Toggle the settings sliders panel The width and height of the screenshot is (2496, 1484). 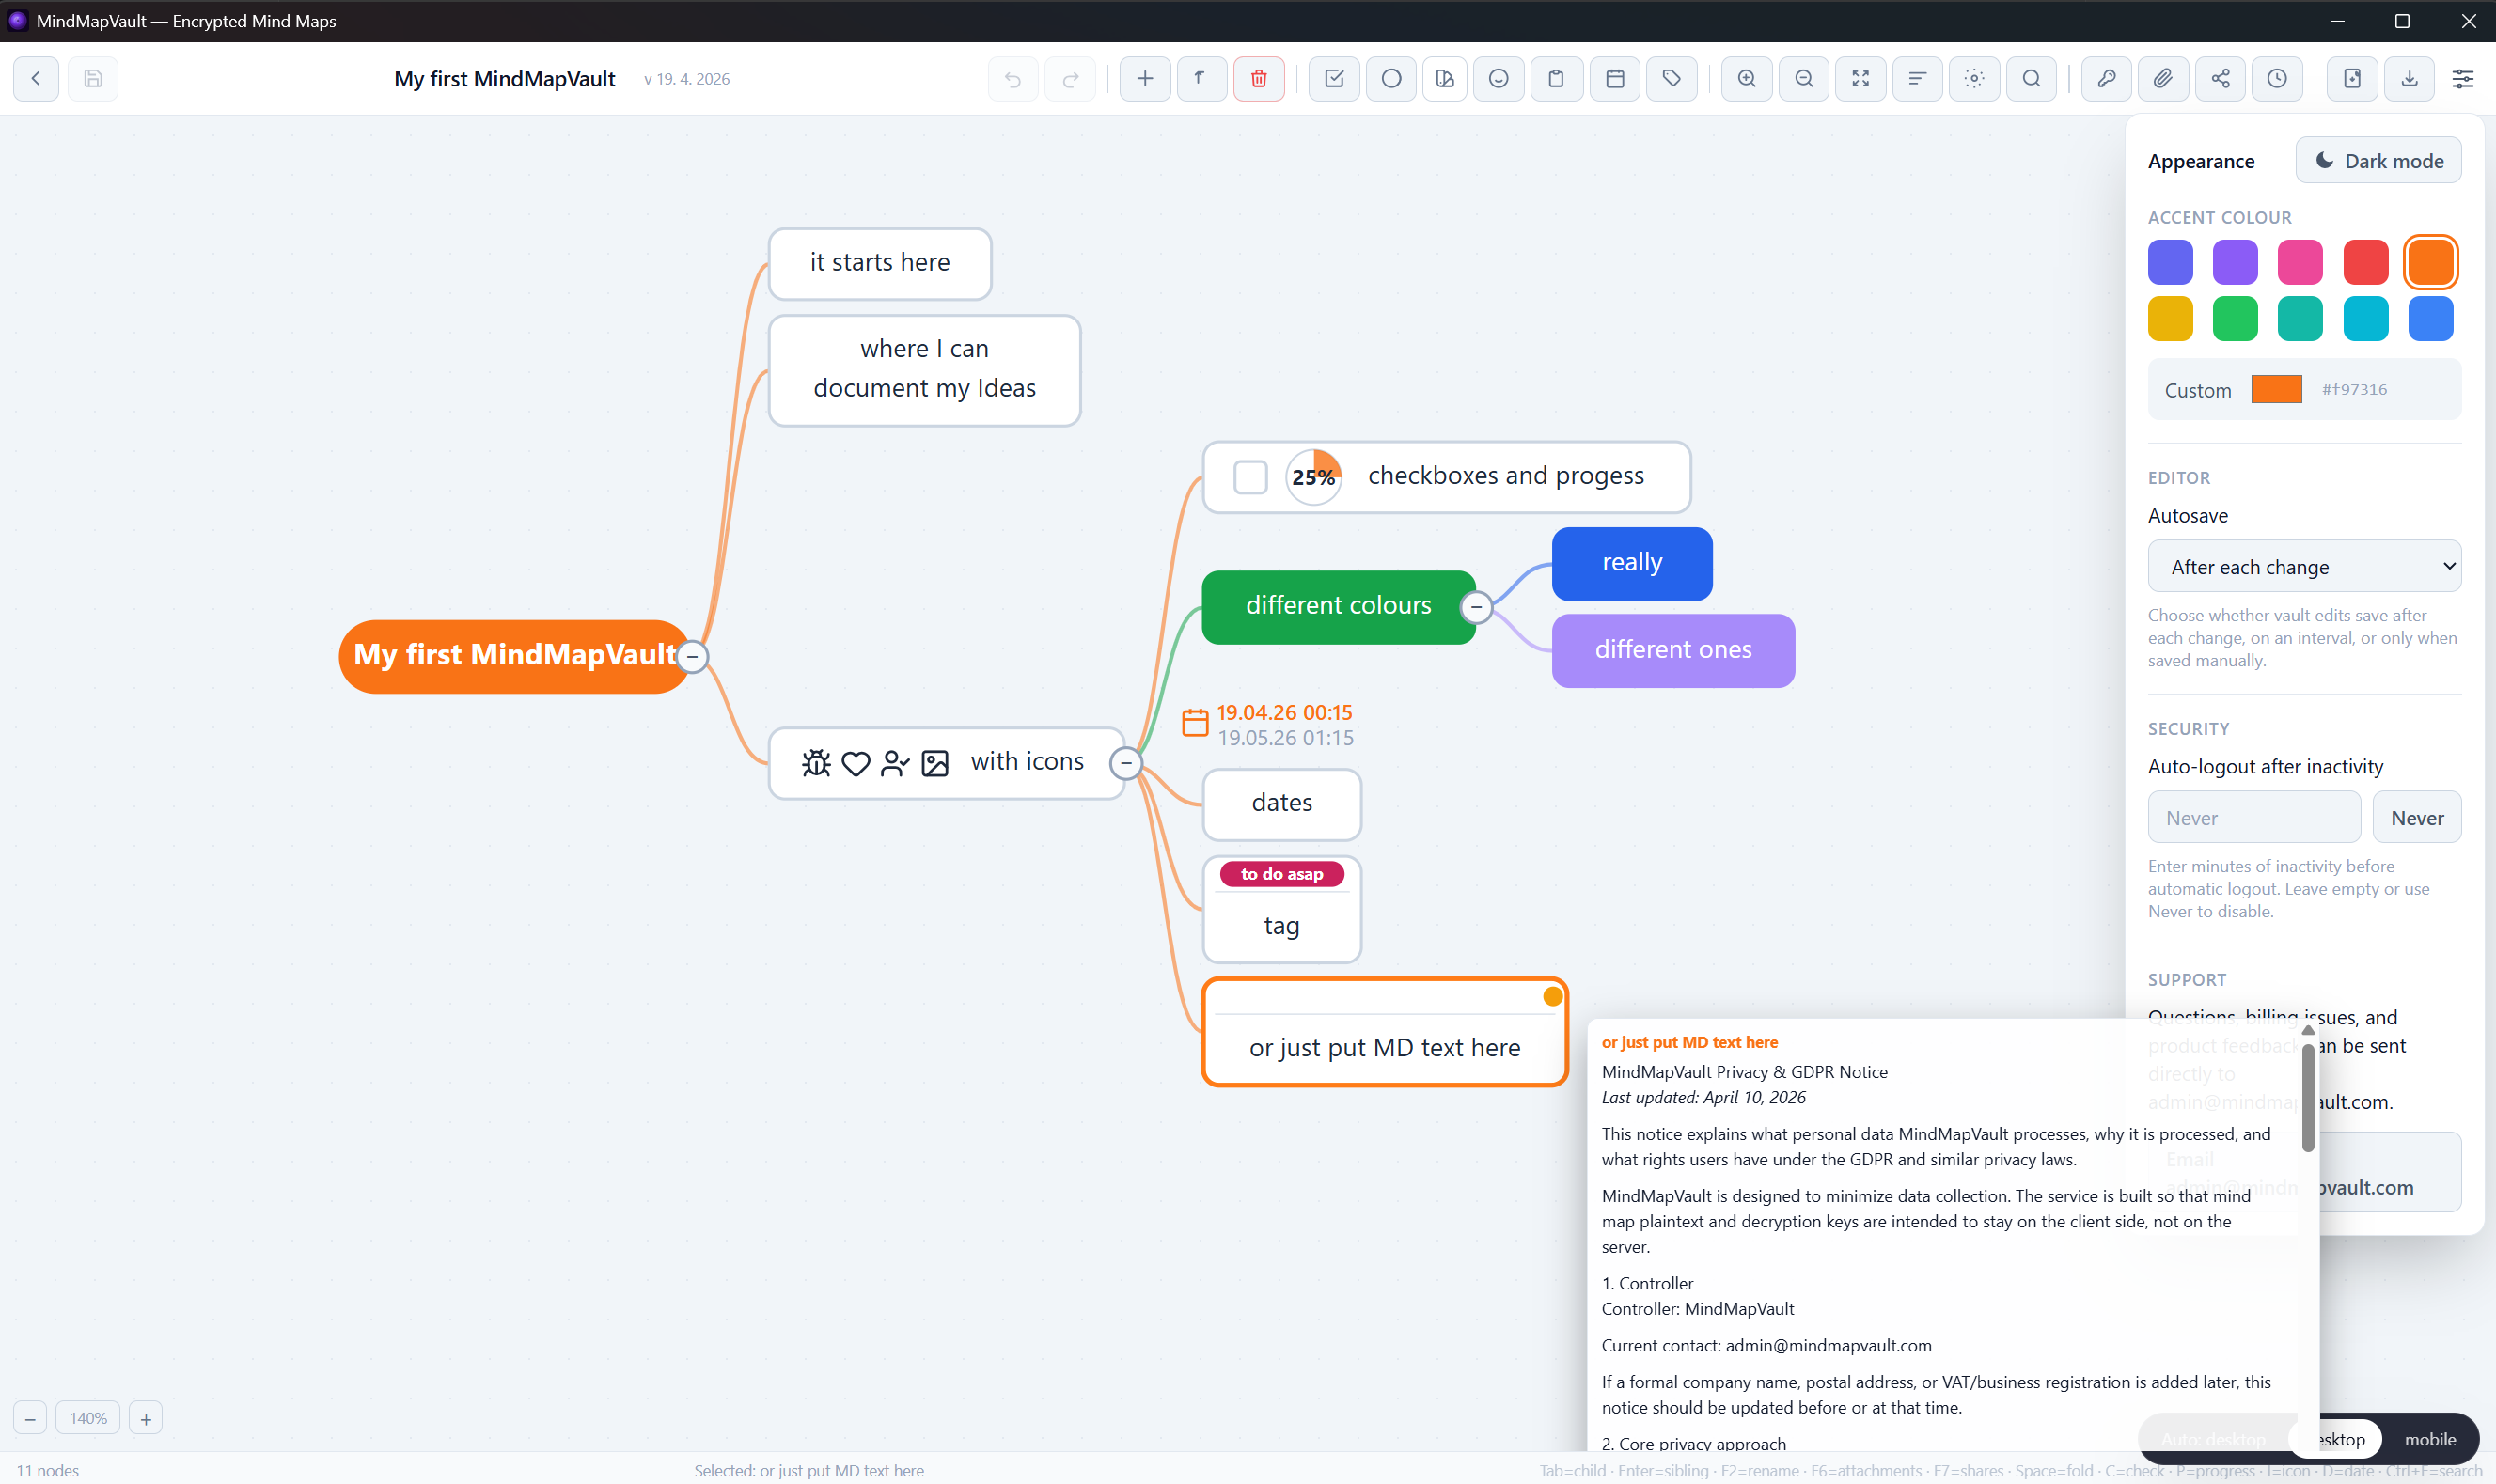tap(2463, 78)
